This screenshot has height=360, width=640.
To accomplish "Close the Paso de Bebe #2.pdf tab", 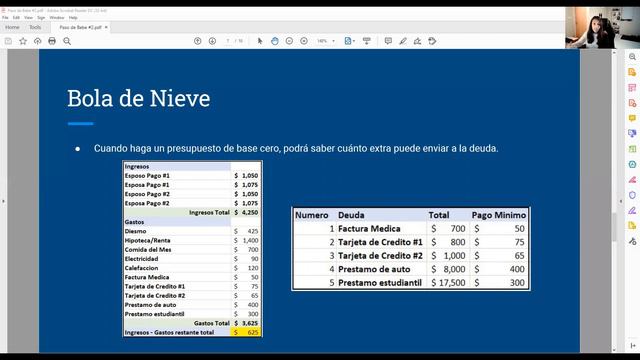I will 106,27.
